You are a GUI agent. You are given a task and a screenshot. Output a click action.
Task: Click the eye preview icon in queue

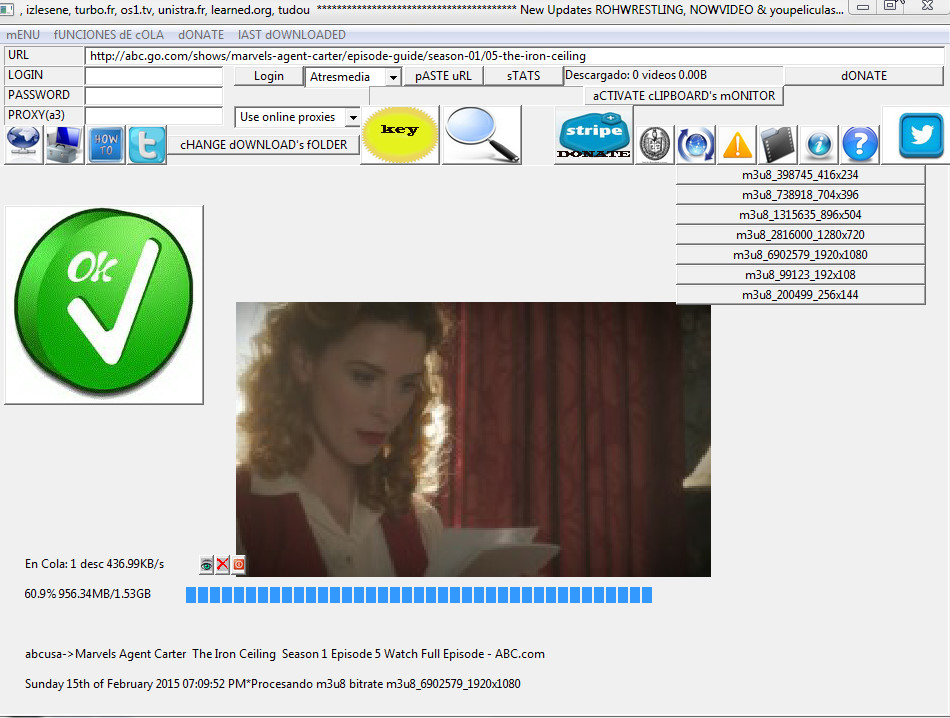207,565
